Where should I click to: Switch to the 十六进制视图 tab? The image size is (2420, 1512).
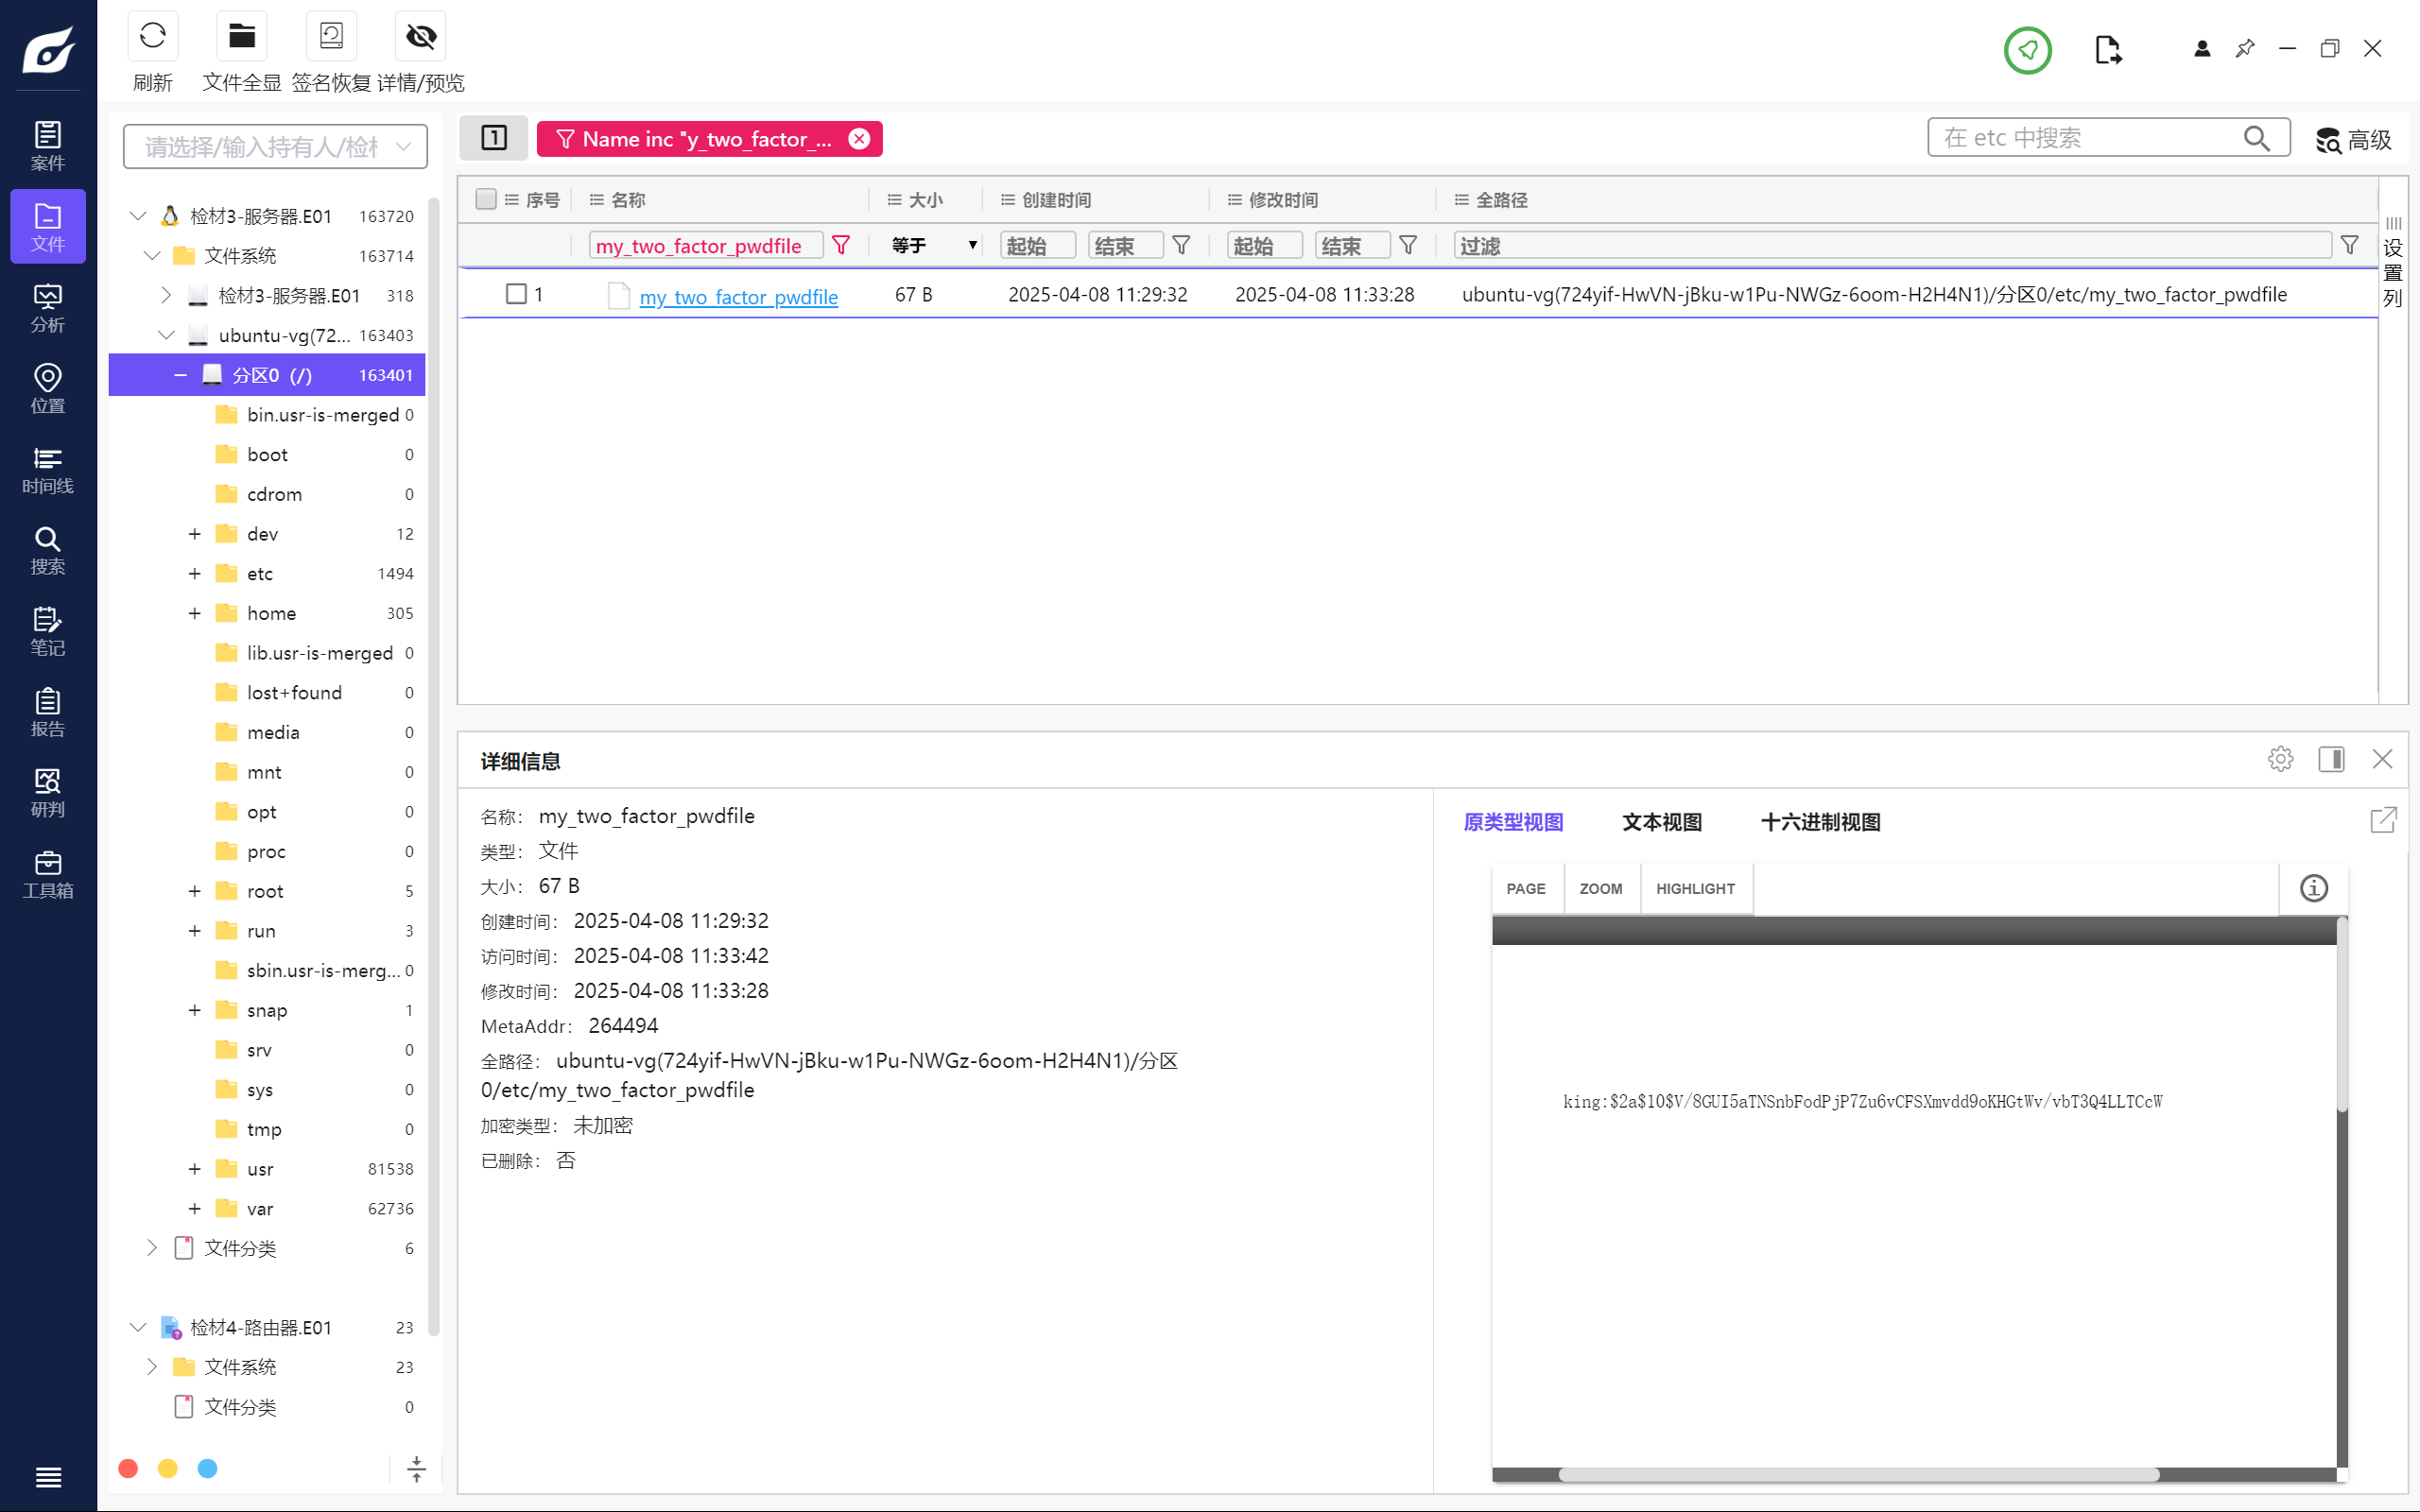click(x=1820, y=822)
